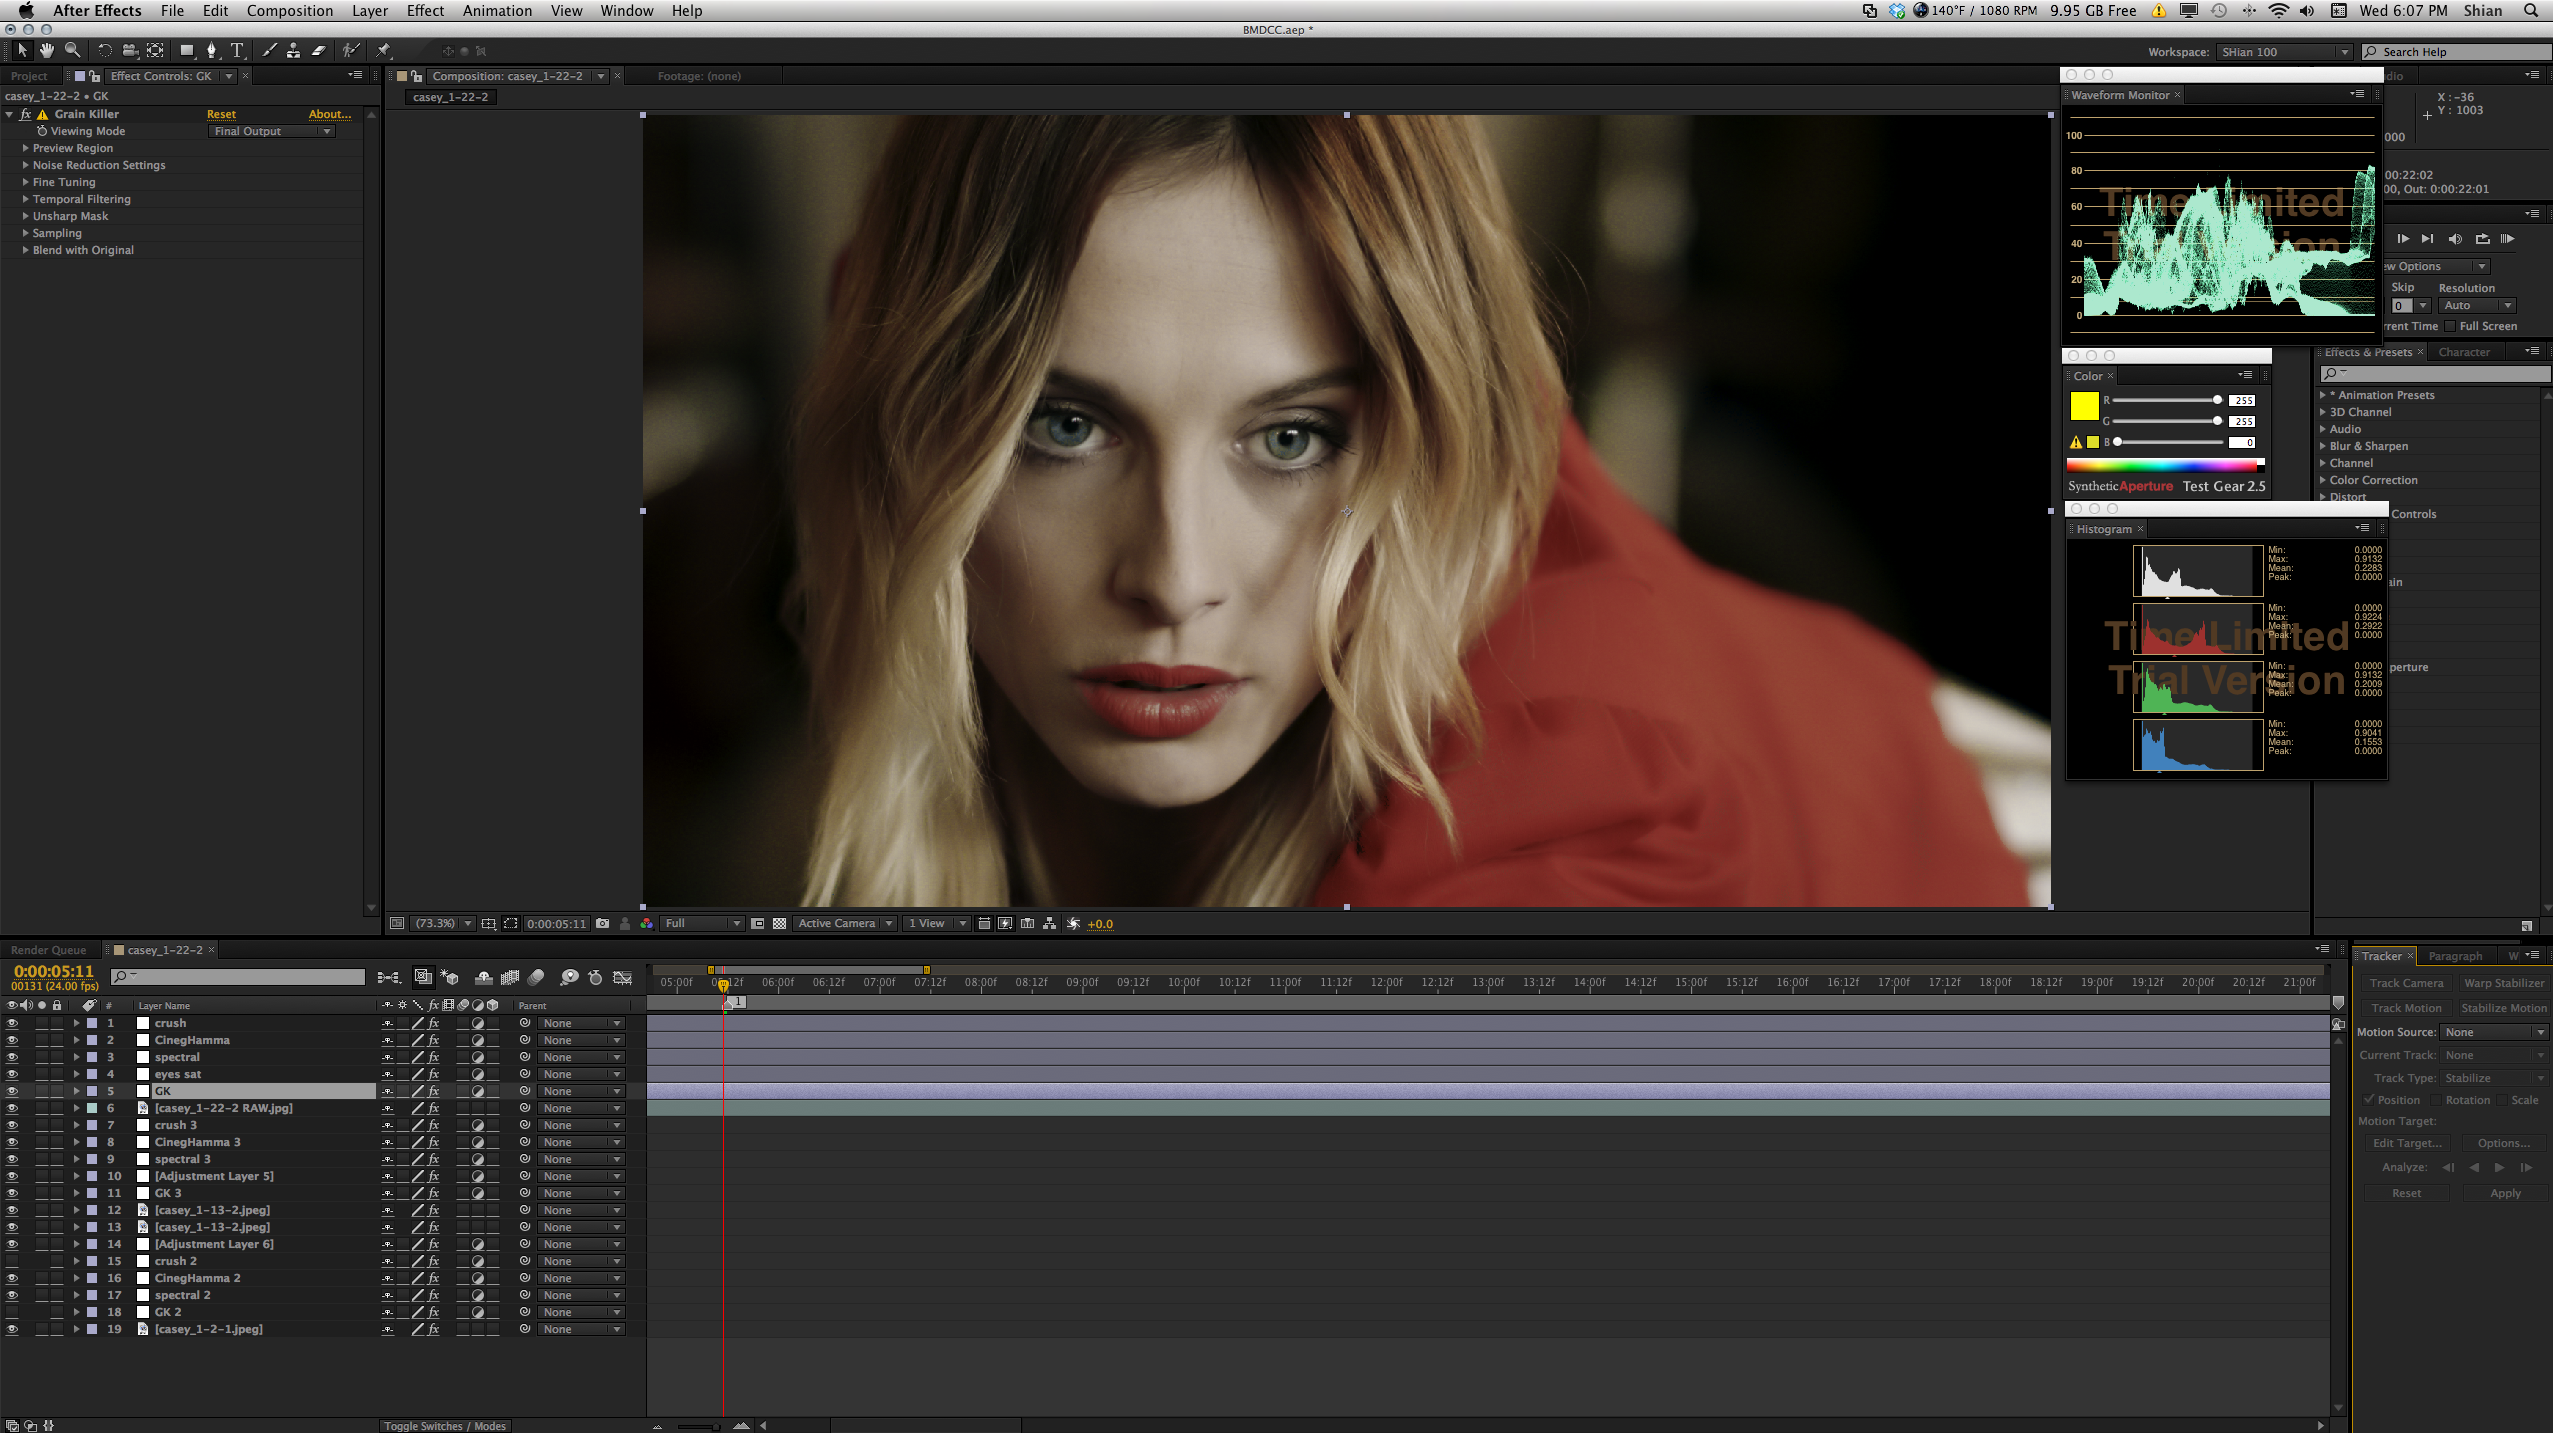The image size is (2553, 1433).
Task: Select the Zoom magnifier tool
Action: [73, 50]
